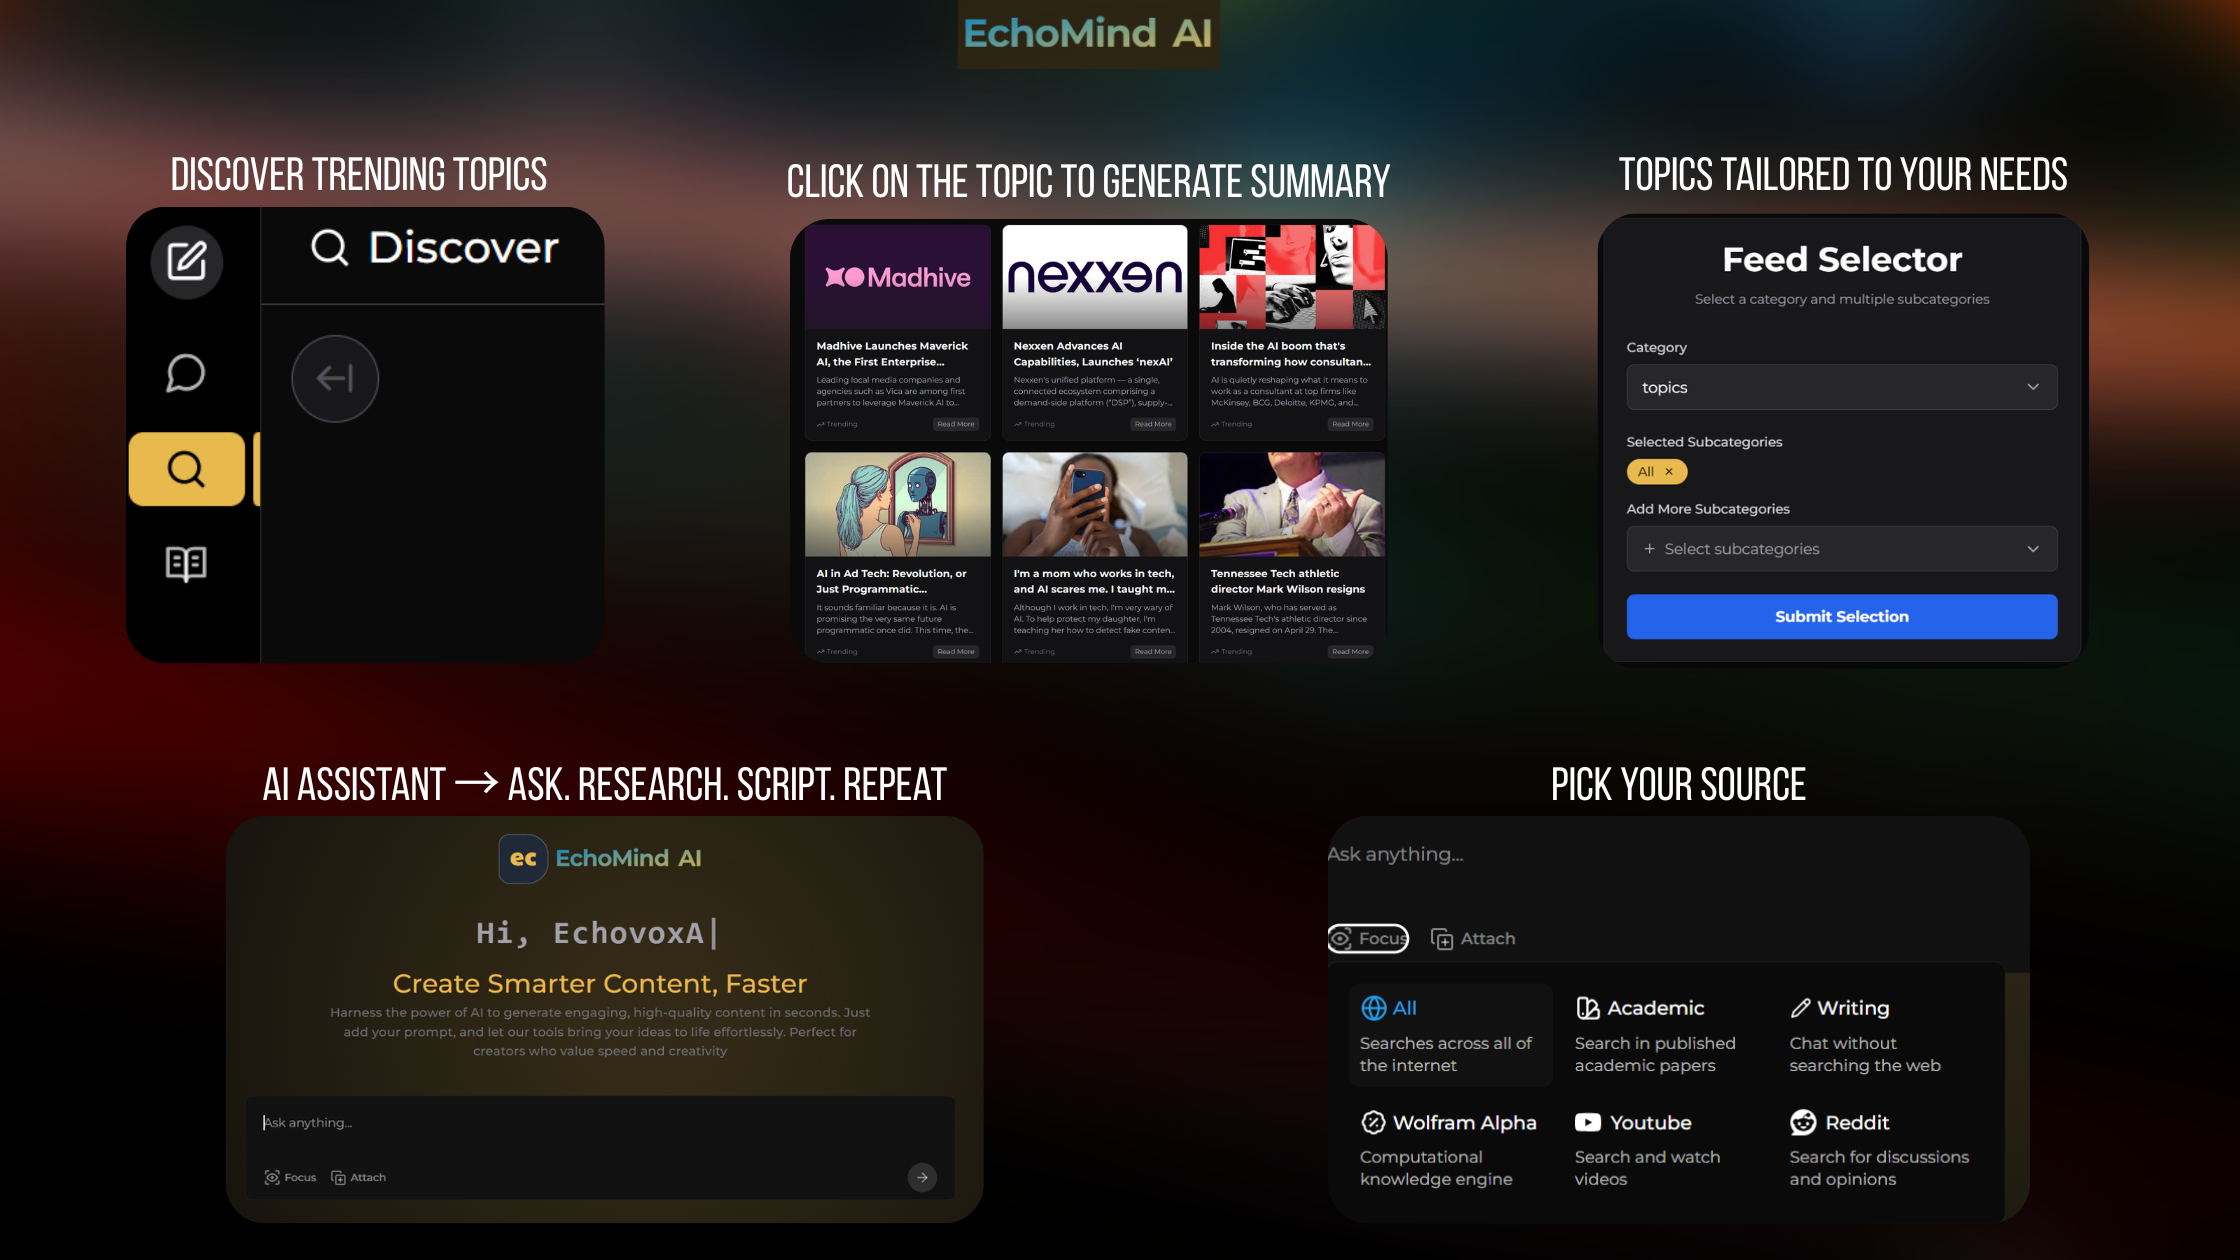Click the send arrow in assistant box
The width and height of the screenshot is (2240, 1260).
click(922, 1177)
